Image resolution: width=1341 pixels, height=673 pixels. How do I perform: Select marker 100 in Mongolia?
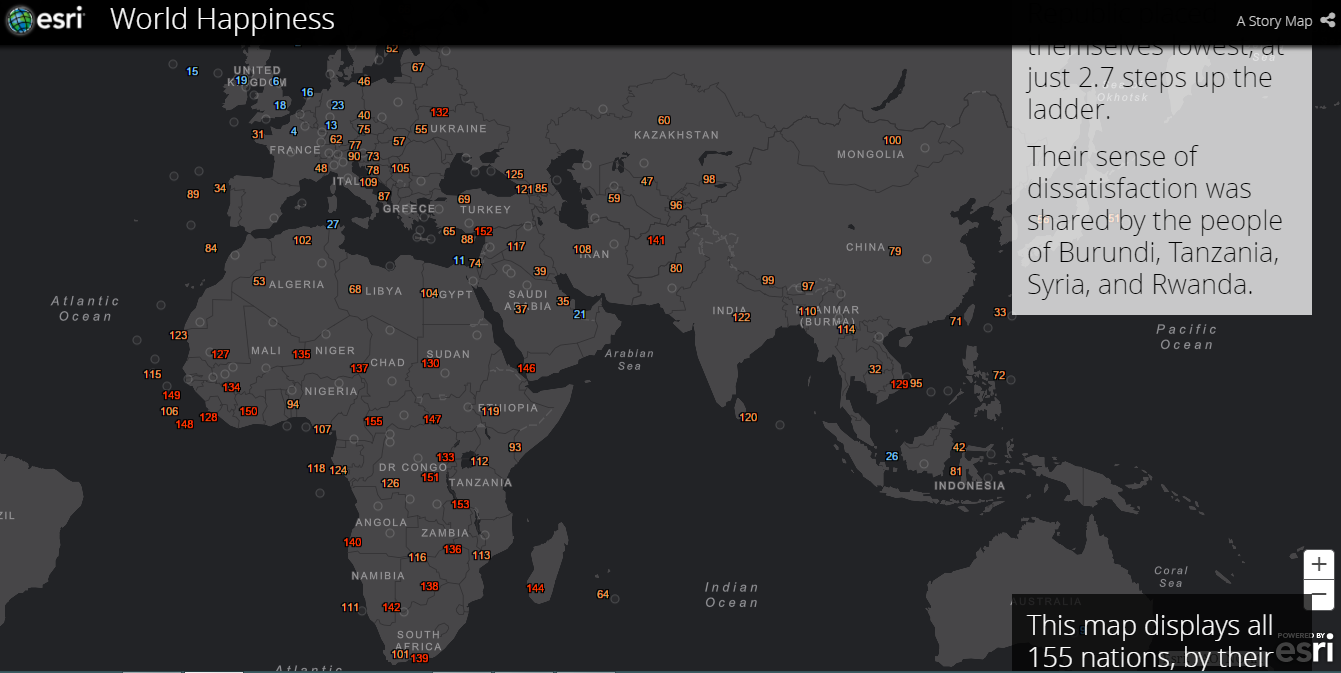892,141
